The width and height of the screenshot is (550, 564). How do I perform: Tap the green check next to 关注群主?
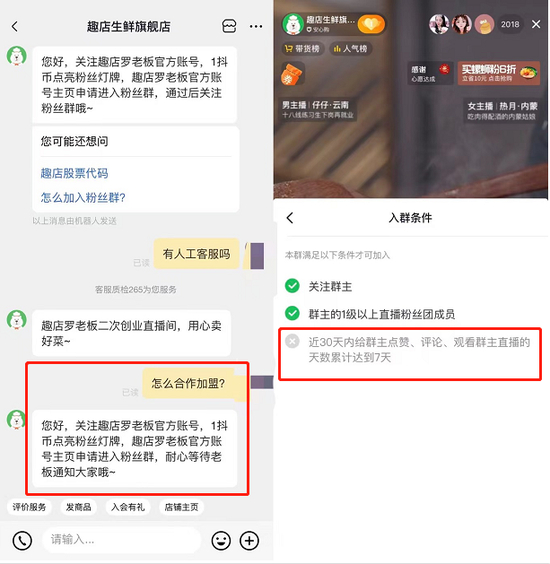(292, 286)
